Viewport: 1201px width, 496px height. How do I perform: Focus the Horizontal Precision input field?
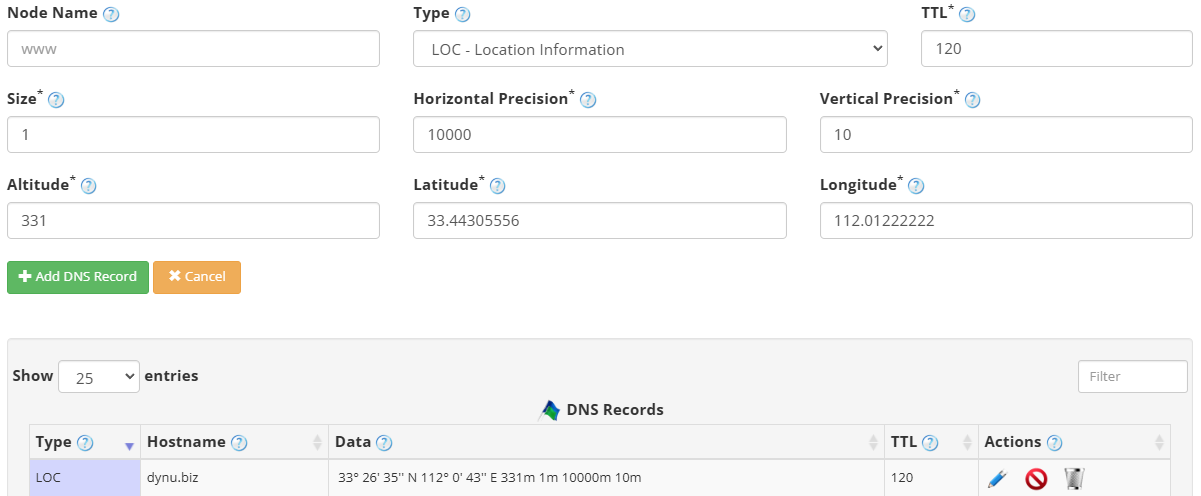(x=600, y=134)
